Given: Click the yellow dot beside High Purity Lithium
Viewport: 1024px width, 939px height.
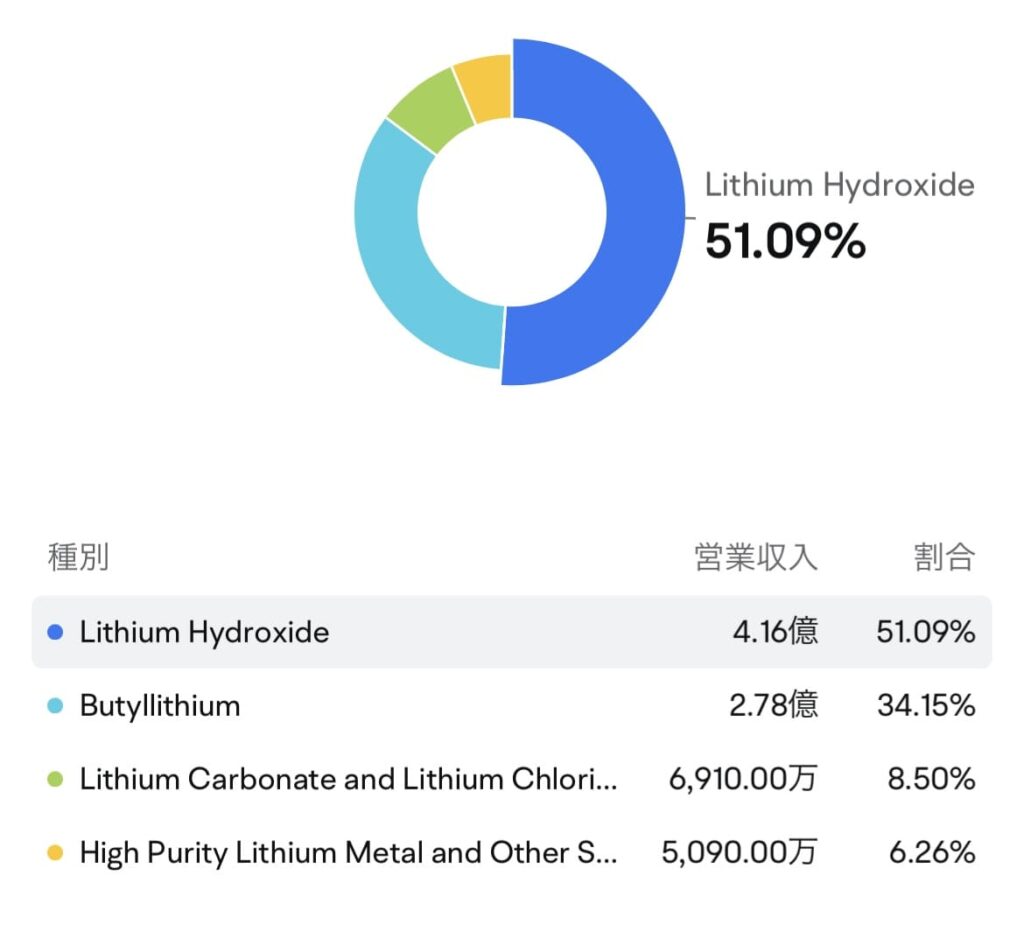Looking at the screenshot, I should [x=56, y=853].
